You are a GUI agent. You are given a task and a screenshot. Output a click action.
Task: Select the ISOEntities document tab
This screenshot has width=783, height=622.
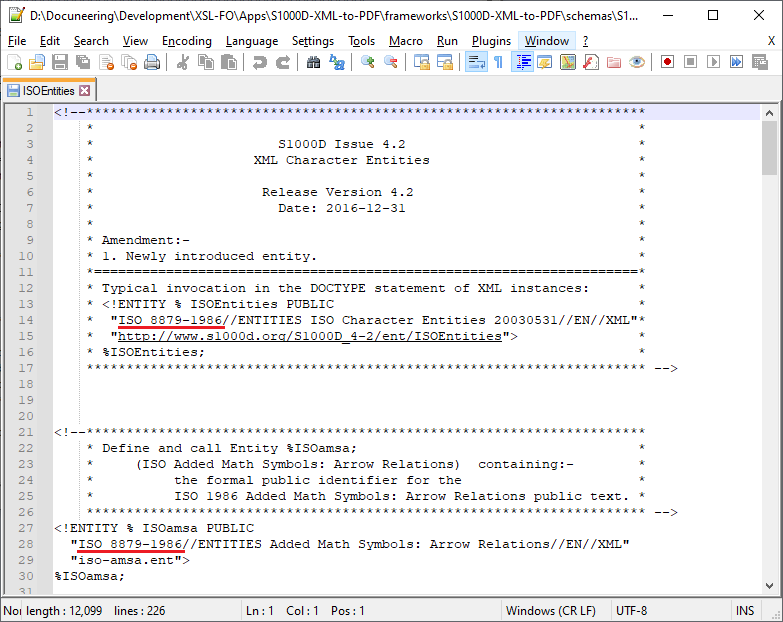pos(48,90)
